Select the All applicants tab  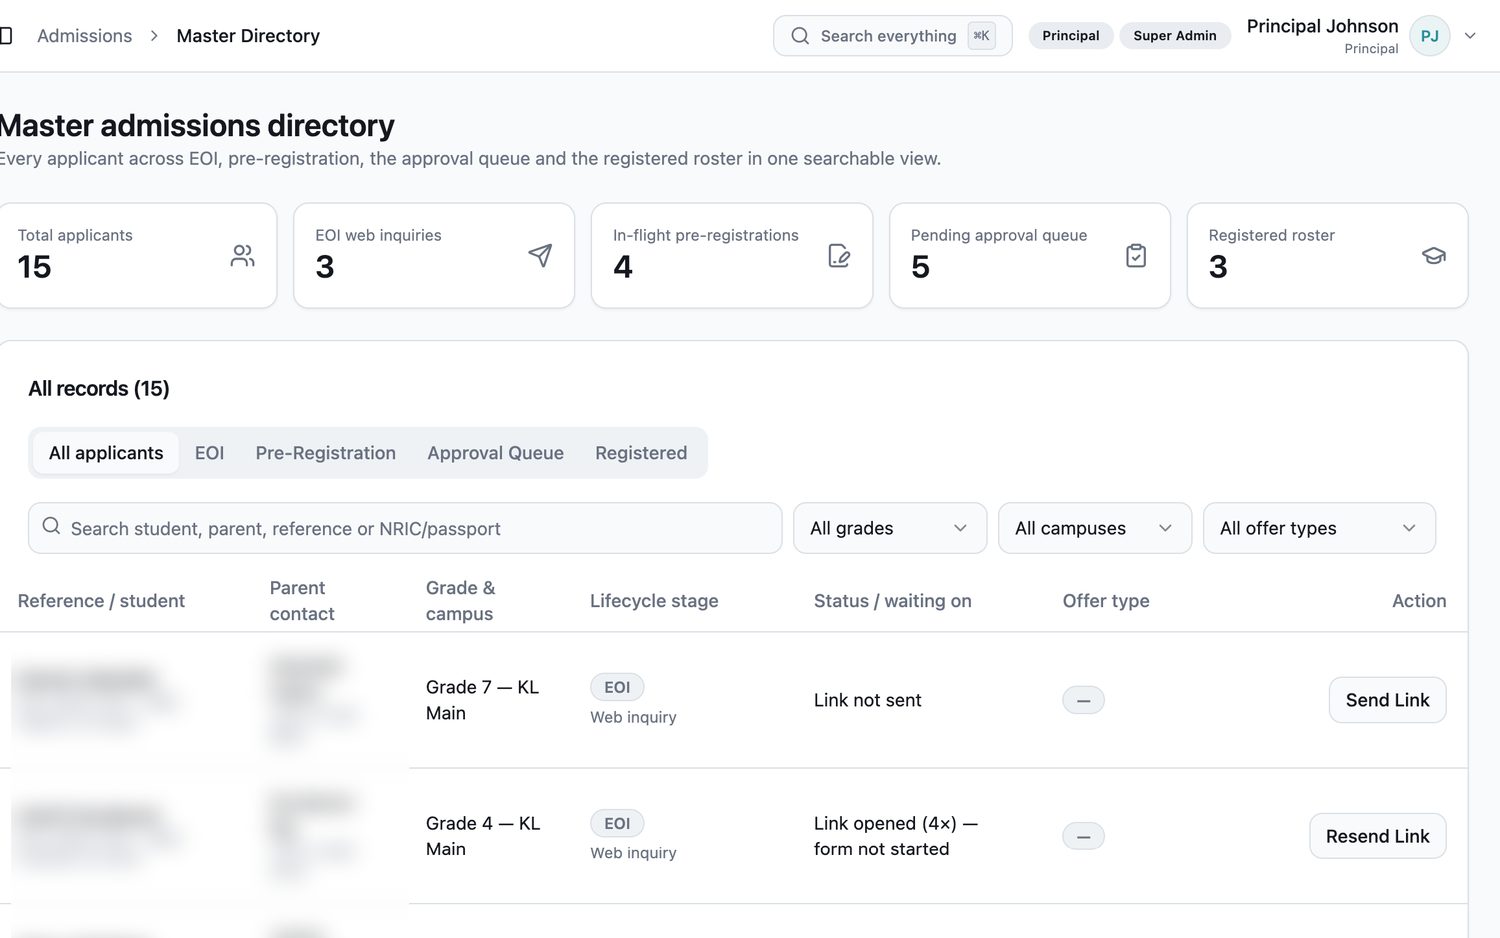coord(106,453)
